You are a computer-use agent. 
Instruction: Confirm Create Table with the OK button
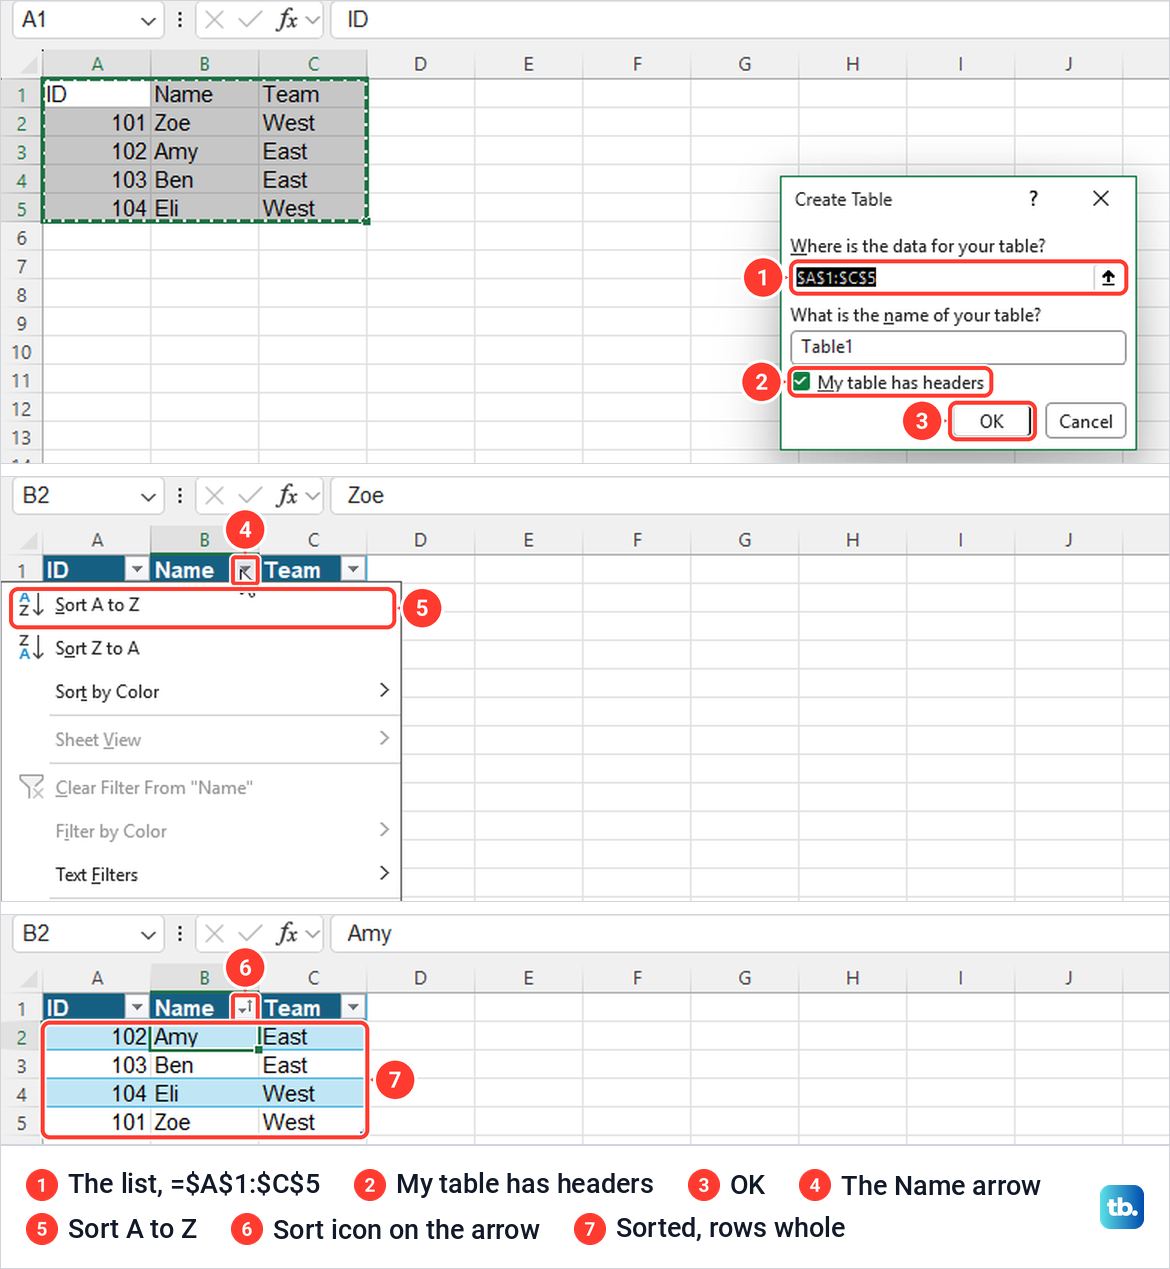991,421
